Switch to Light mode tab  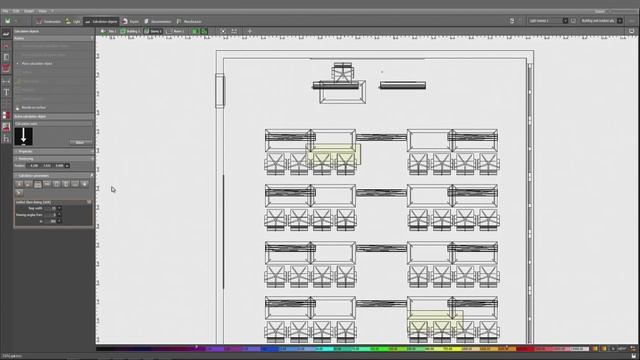[73, 21]
